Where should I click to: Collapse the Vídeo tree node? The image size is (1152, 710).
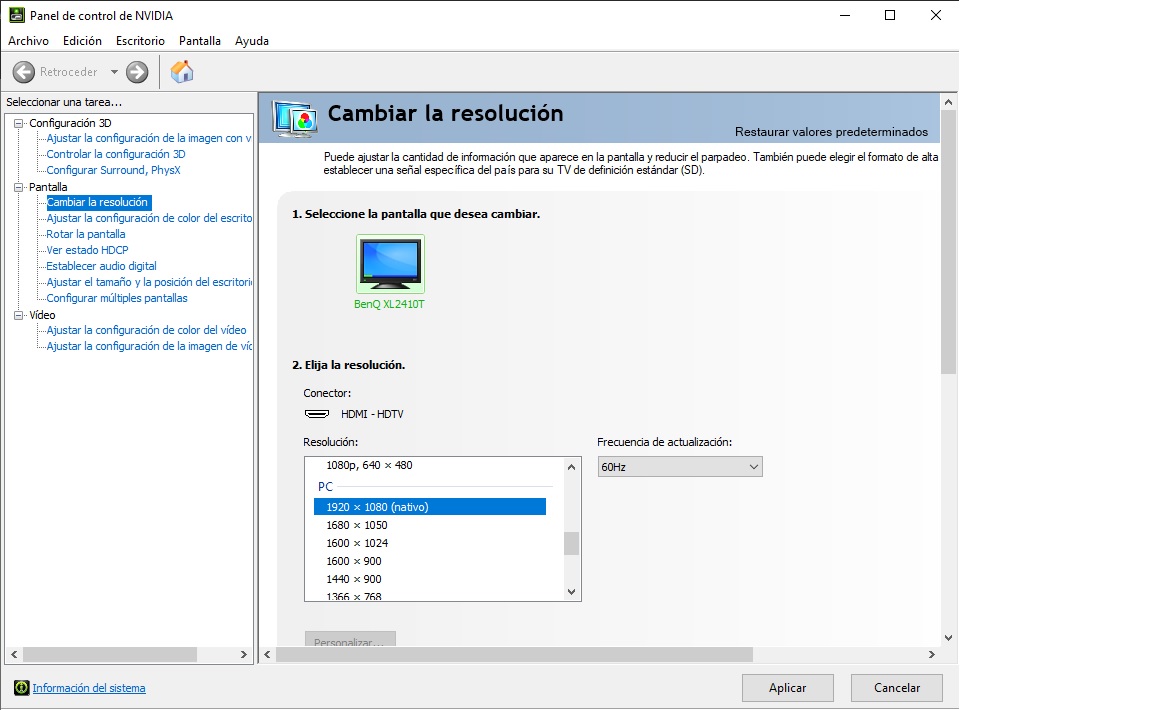click(x=19, y=315)
